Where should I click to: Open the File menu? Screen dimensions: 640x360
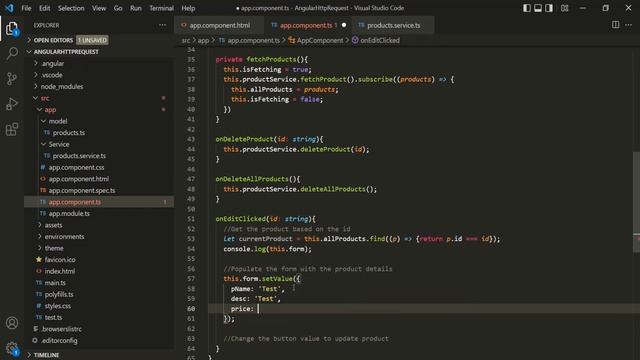click(26, 8)
